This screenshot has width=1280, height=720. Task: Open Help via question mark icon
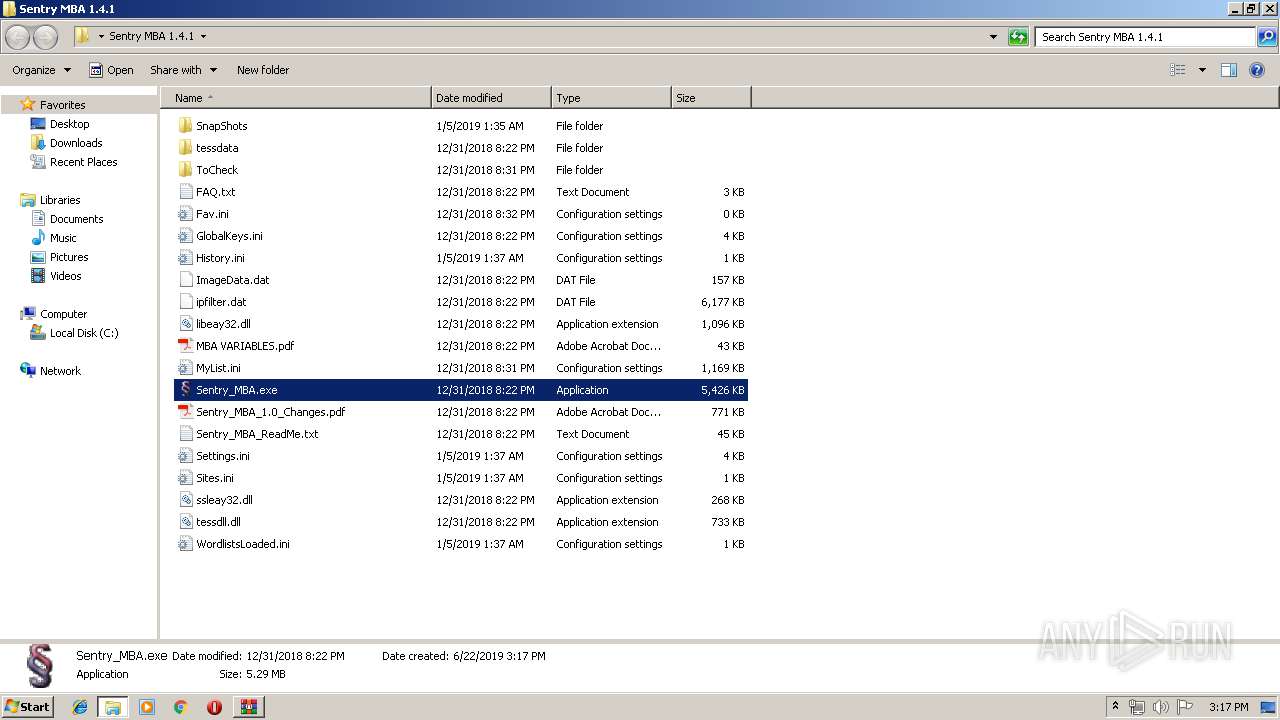point(1257,70)
